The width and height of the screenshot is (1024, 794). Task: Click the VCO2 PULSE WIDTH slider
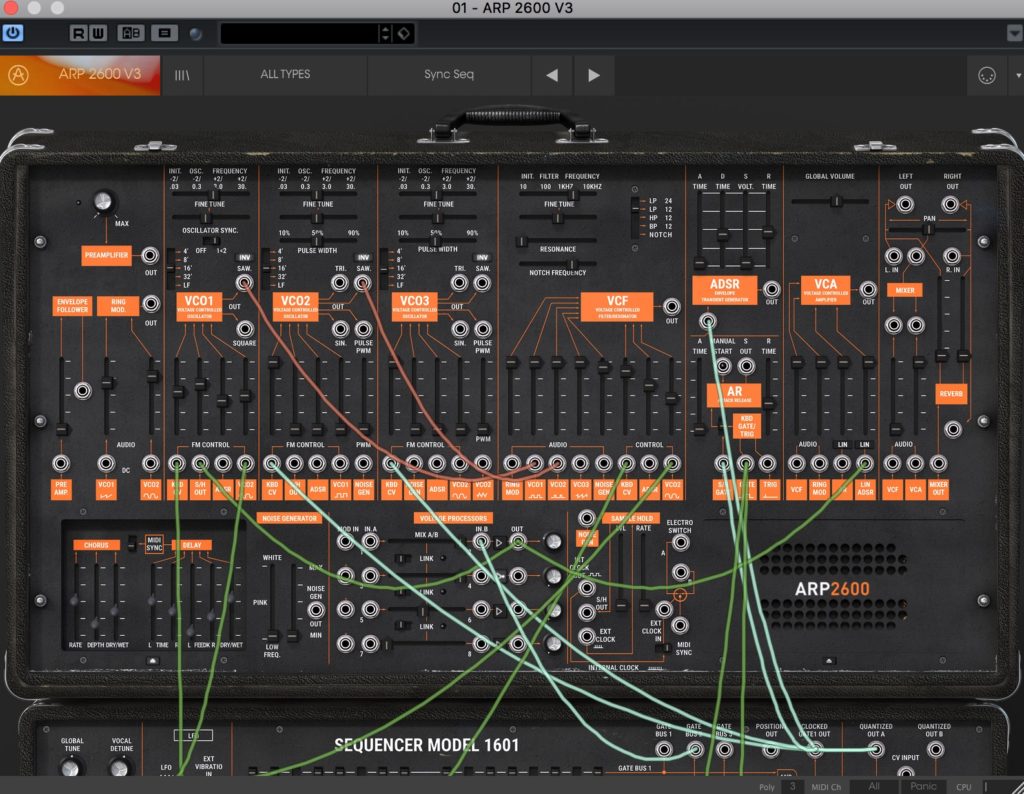pos(317,241)
